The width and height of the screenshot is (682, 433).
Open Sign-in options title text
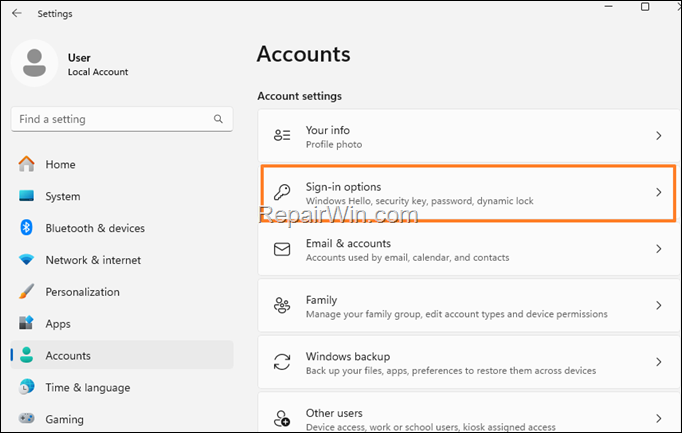(x=343, y=187)
